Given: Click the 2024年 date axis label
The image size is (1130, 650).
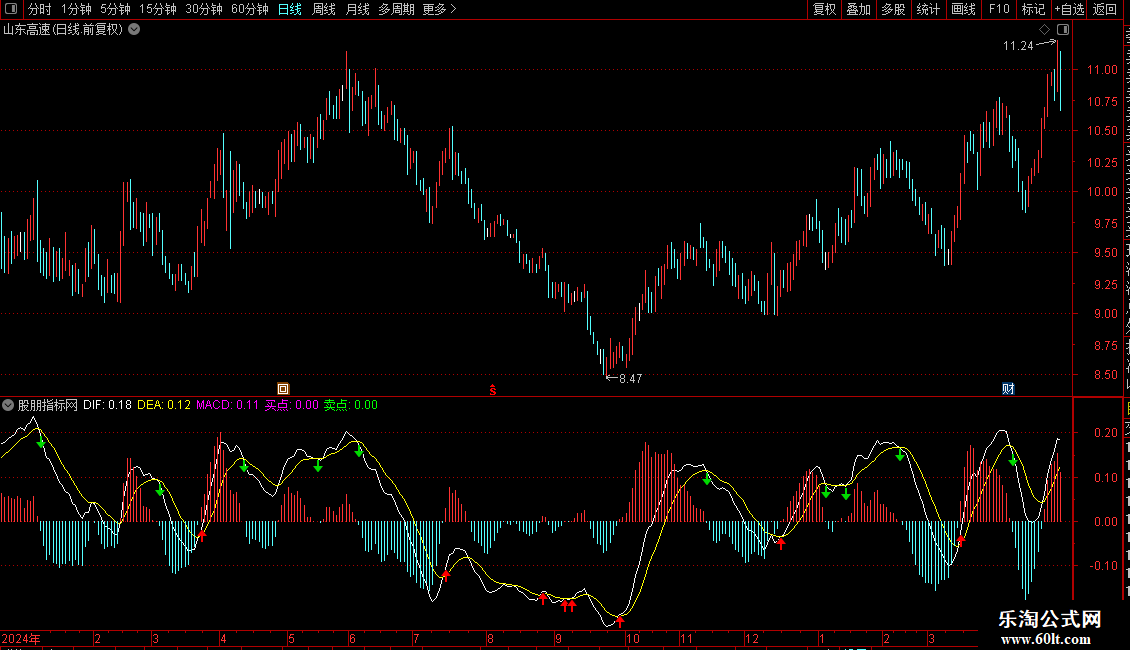Looking at the screenshot, I should click(21, 638).
